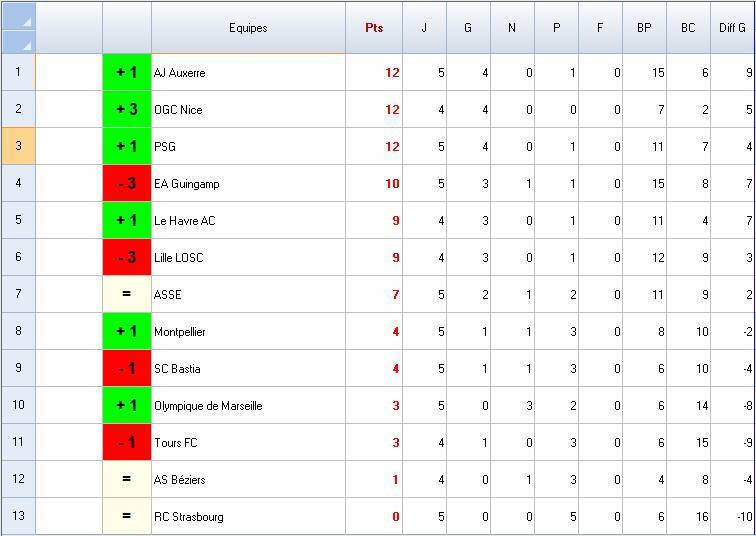Click the Diff G column header
The width and height of the screenshot is (756, 536).
pyautogui.click(x=732, y=28)
